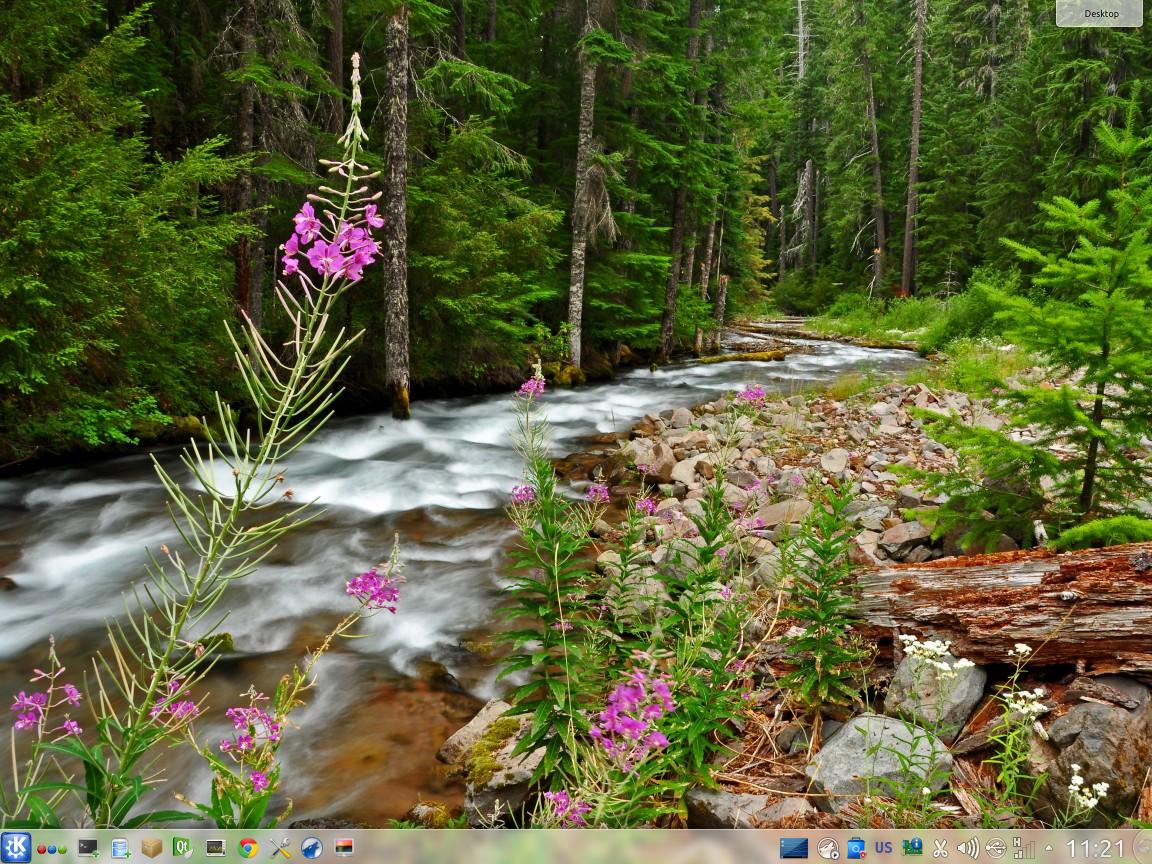This screenshot has height=864, width=1152.
Task: Open the clipboard scissors tray icon
Action: [940, 849]
